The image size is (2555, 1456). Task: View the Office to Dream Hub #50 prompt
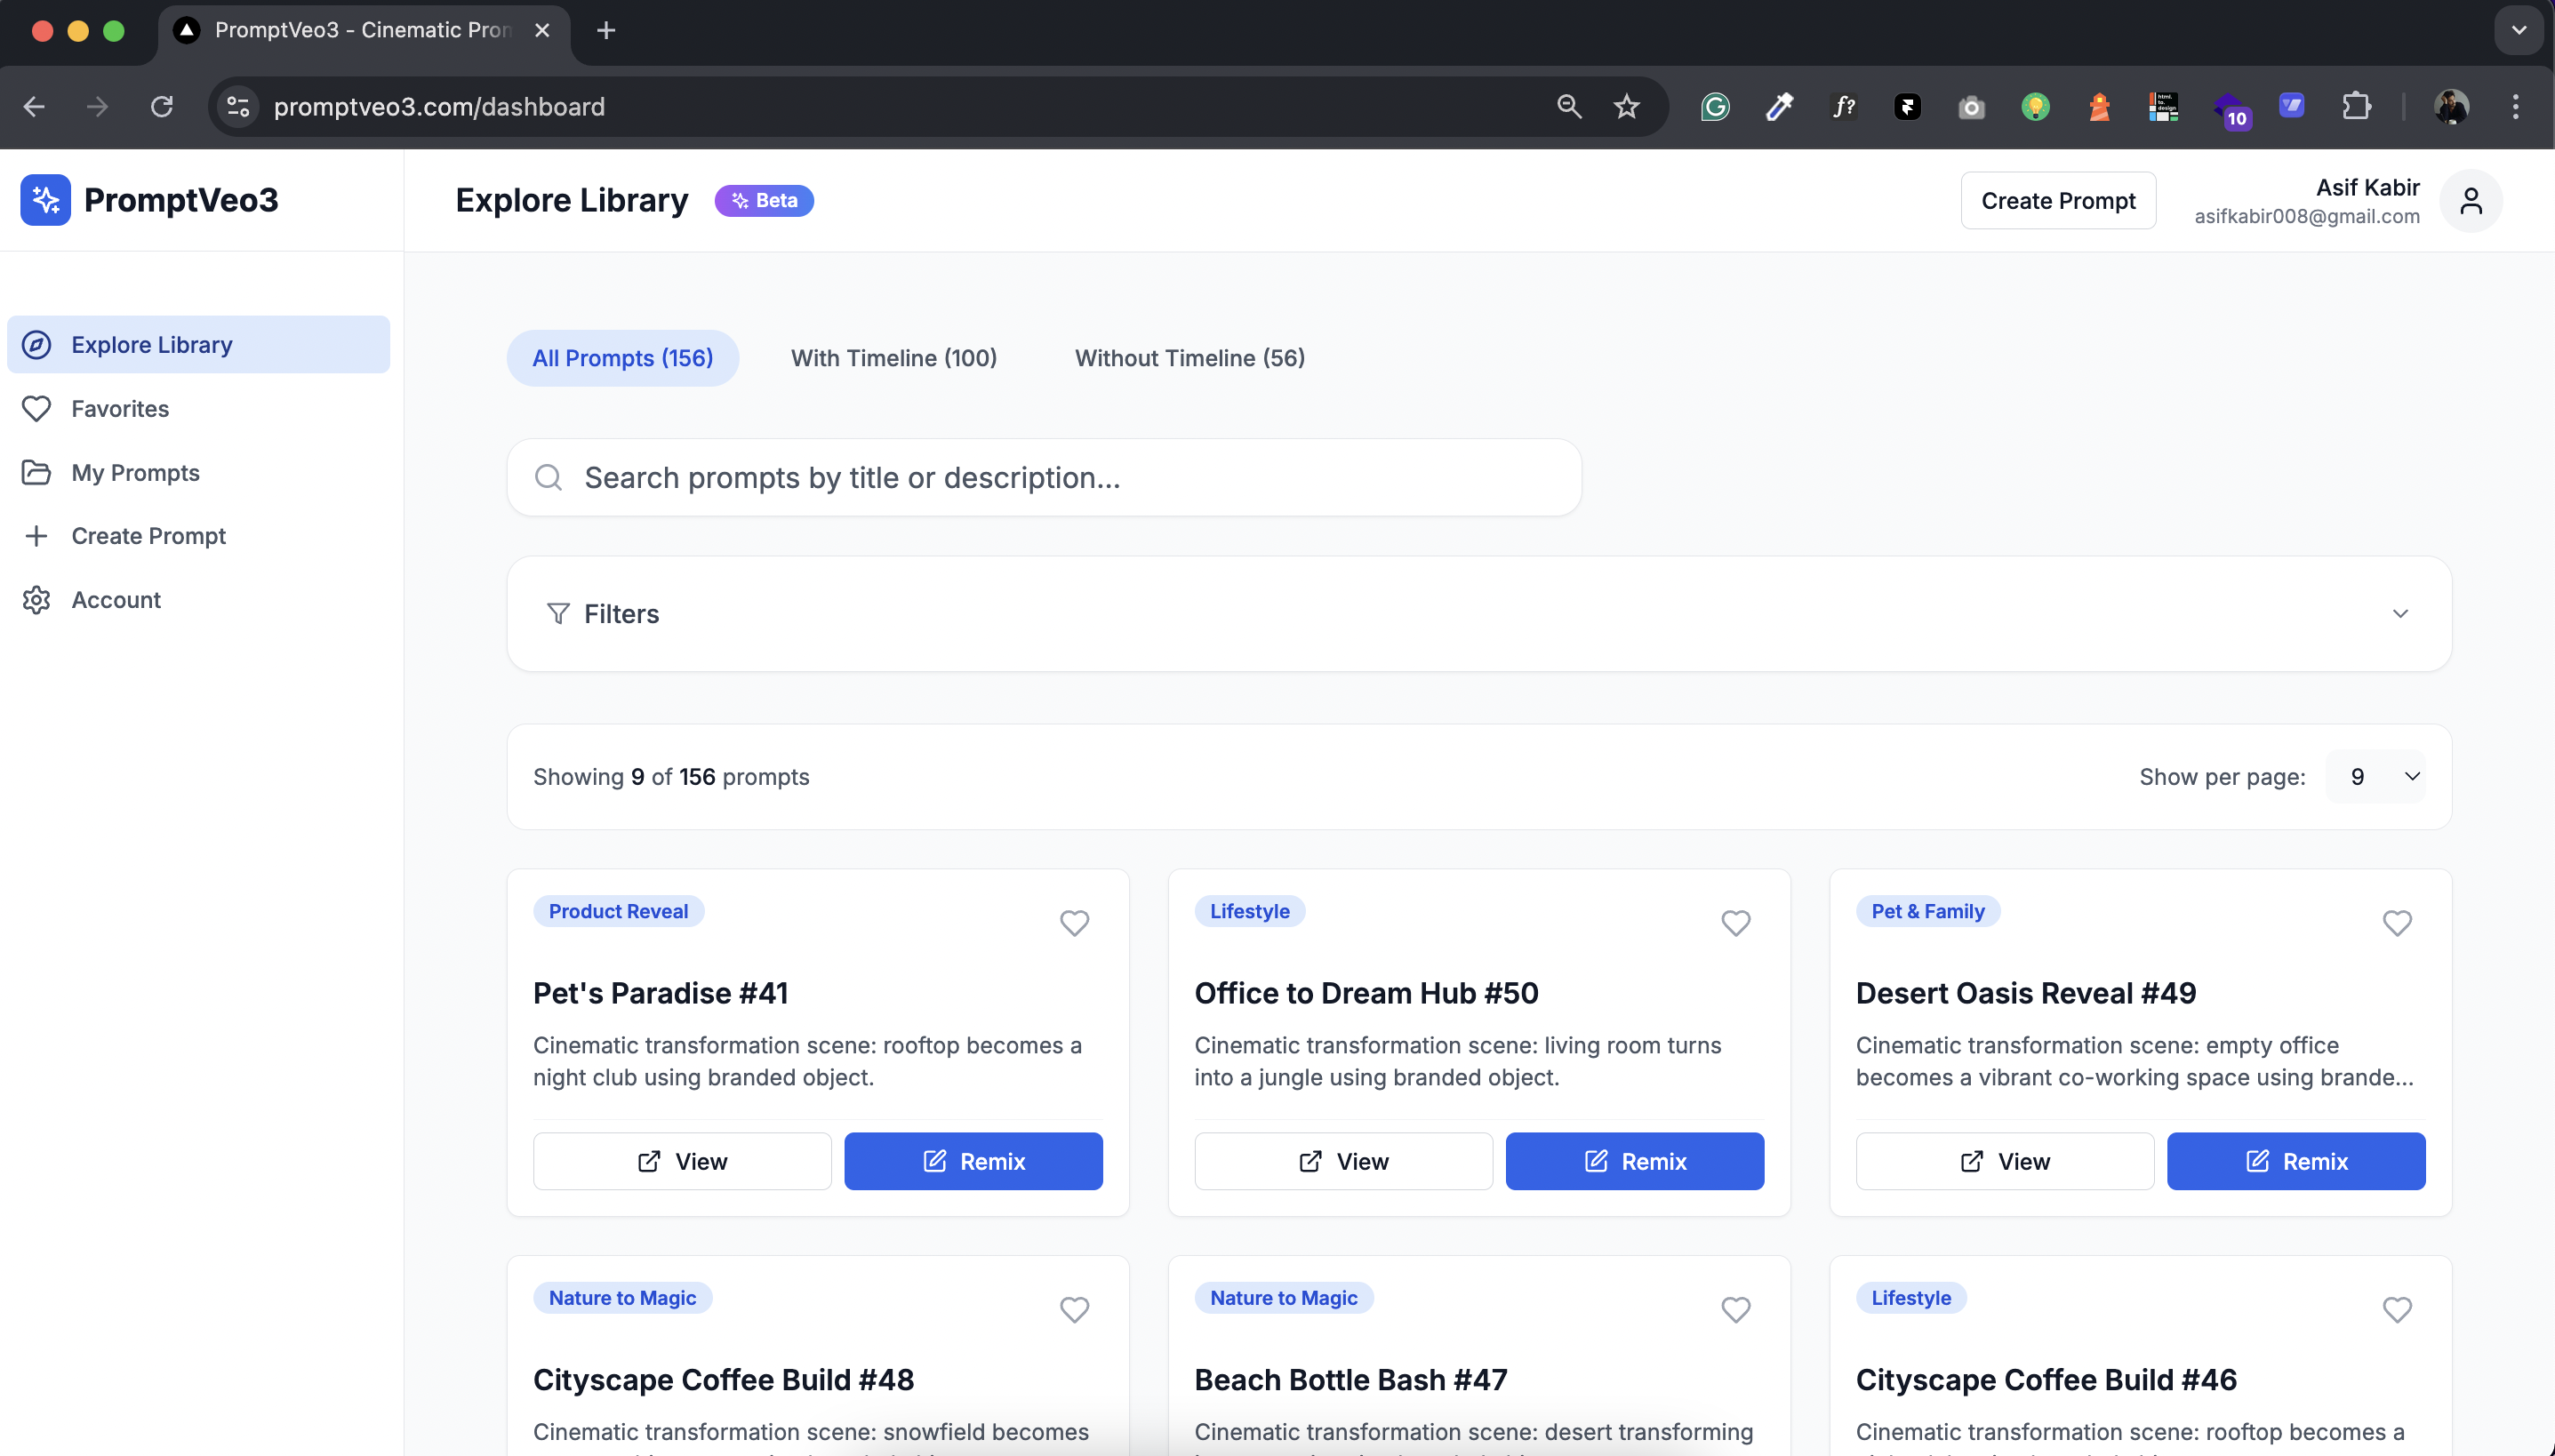[1343, 1161]
